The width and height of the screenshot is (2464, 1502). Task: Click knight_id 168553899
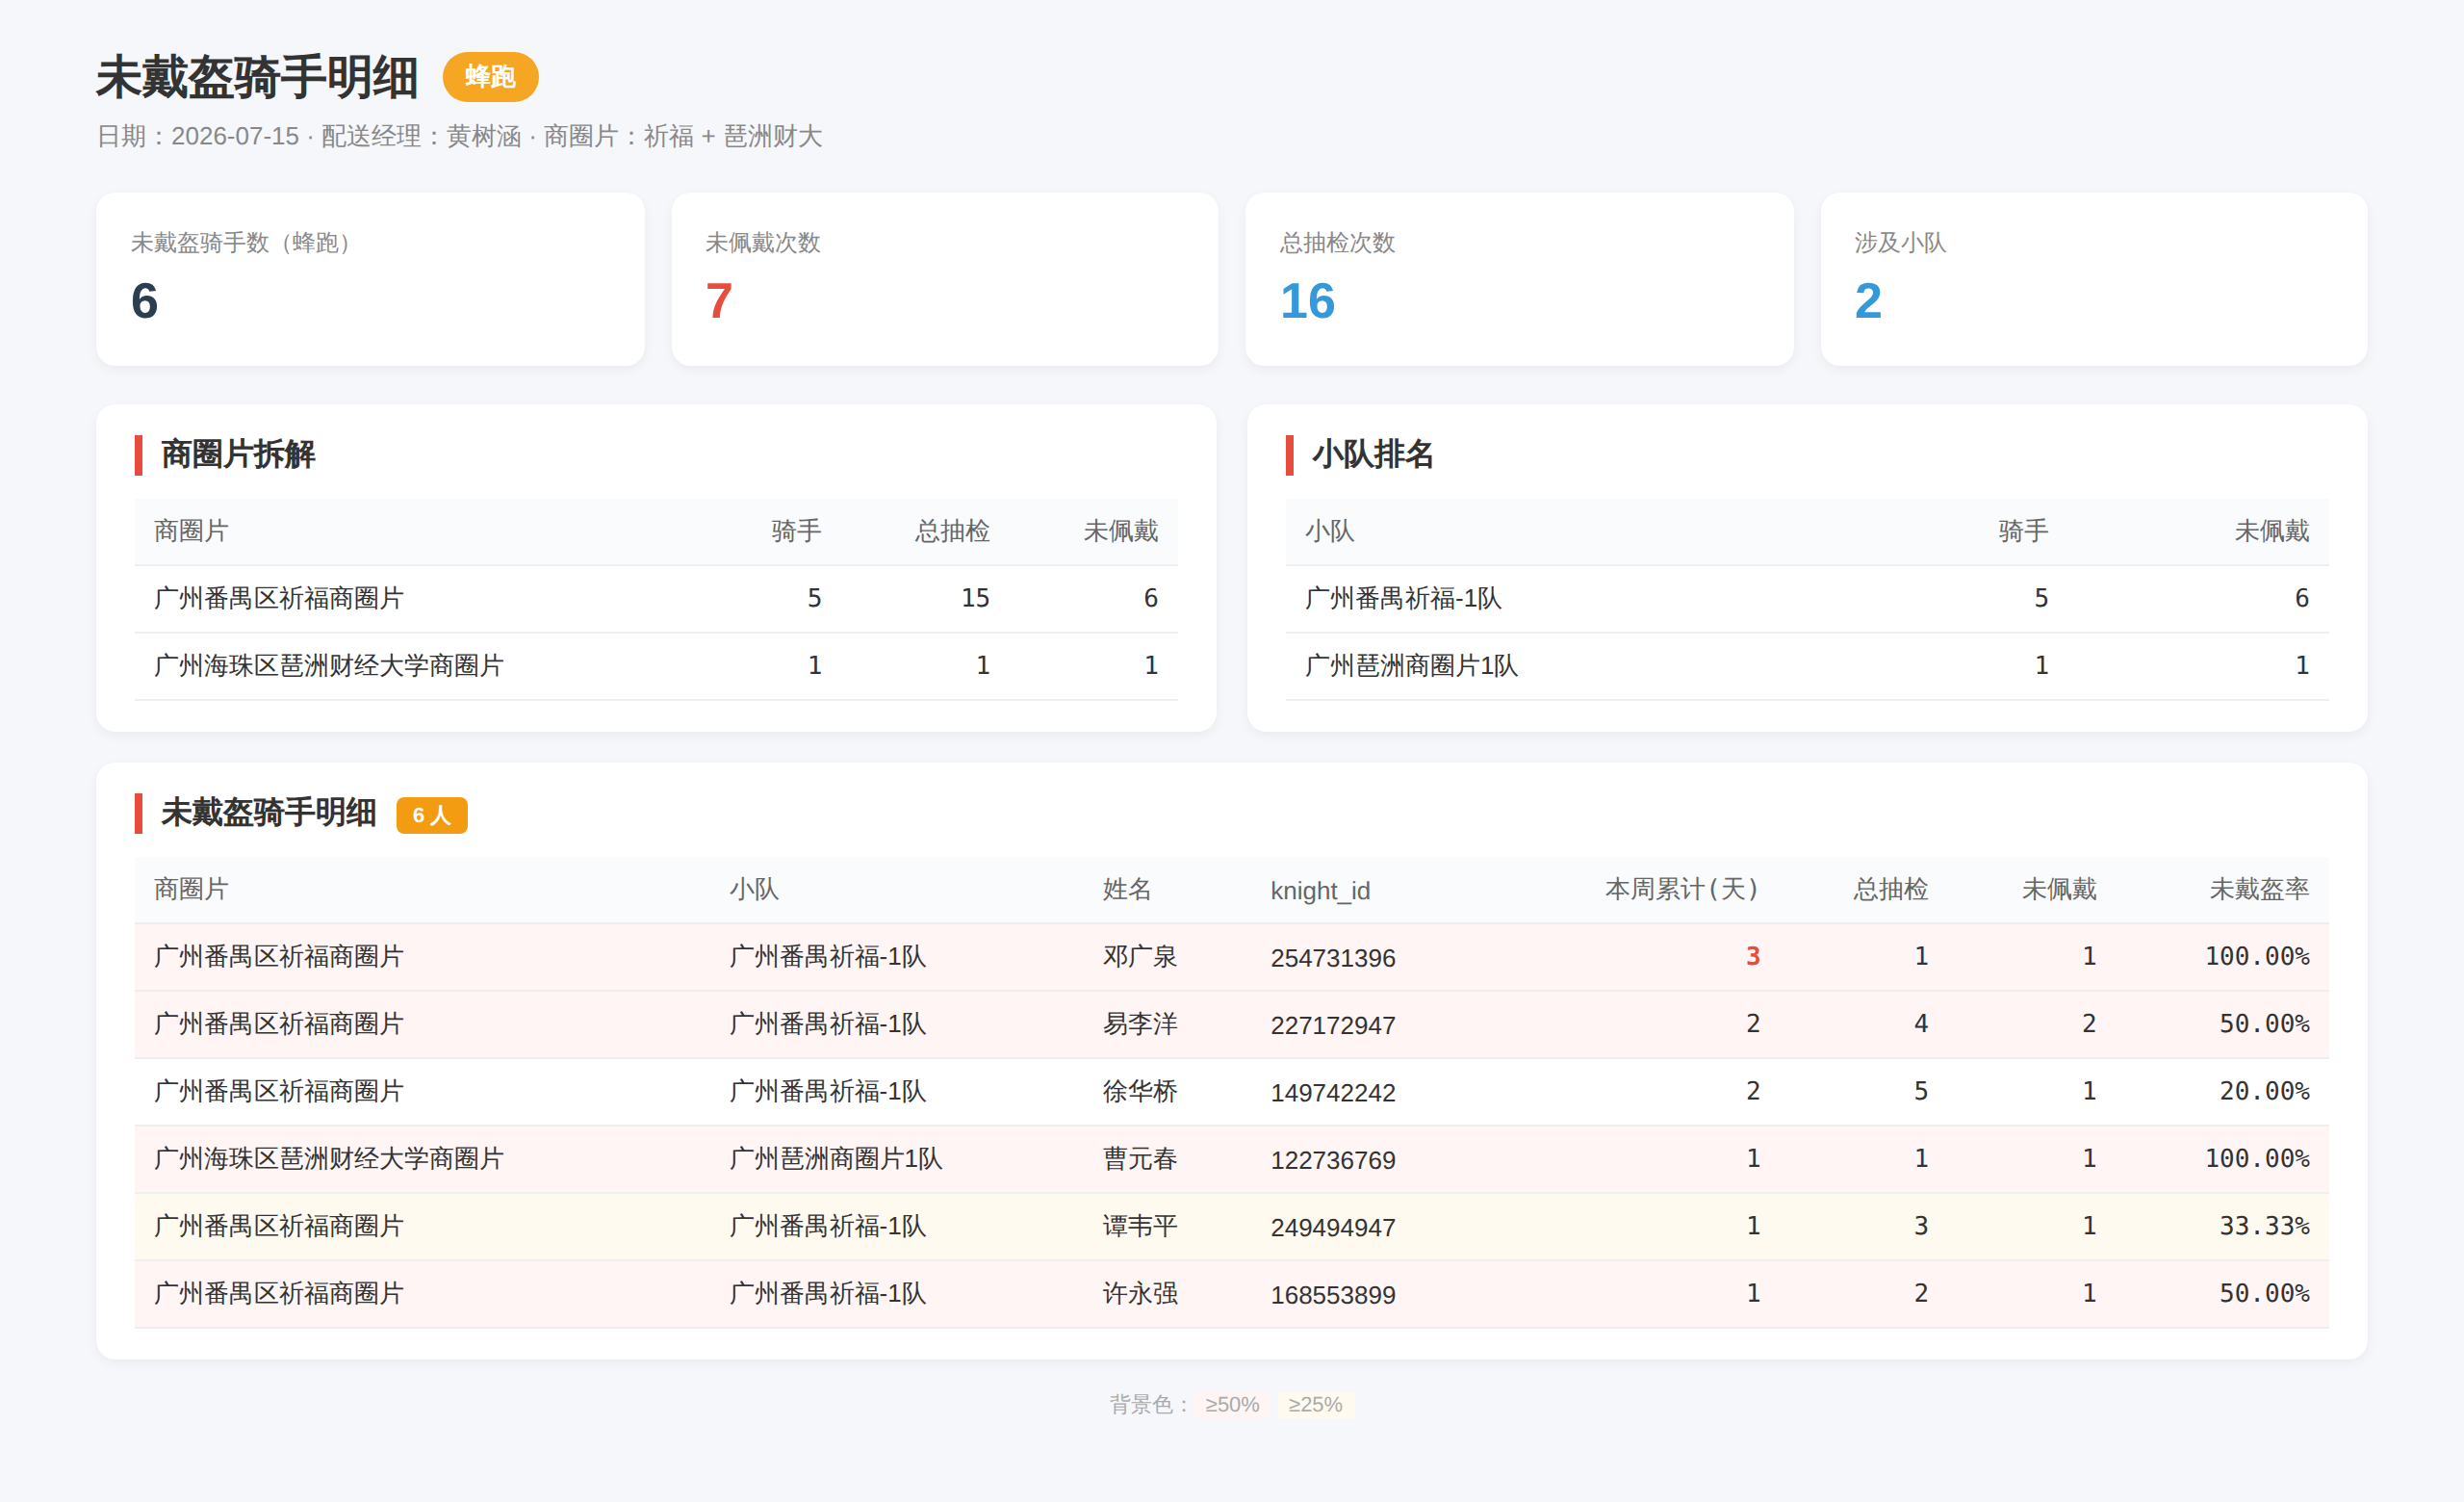[1333, 1295]
